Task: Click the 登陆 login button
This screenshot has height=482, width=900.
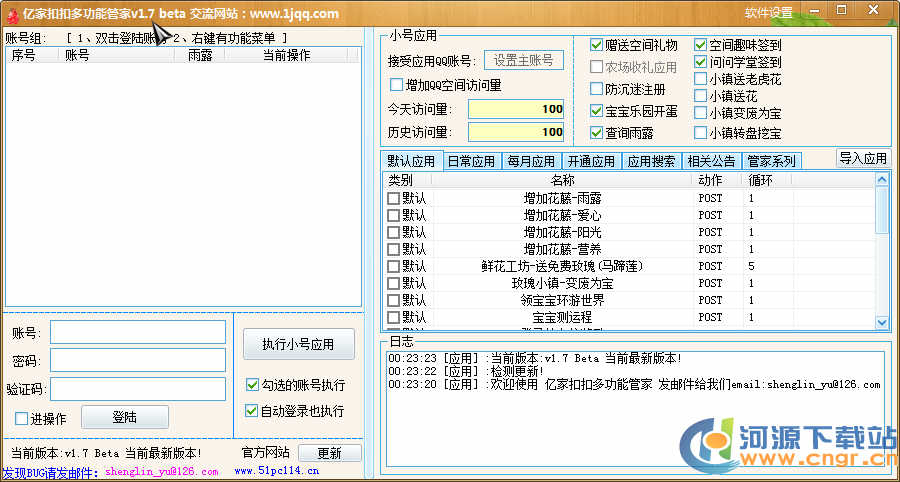Action: click(x=125, y=417)
